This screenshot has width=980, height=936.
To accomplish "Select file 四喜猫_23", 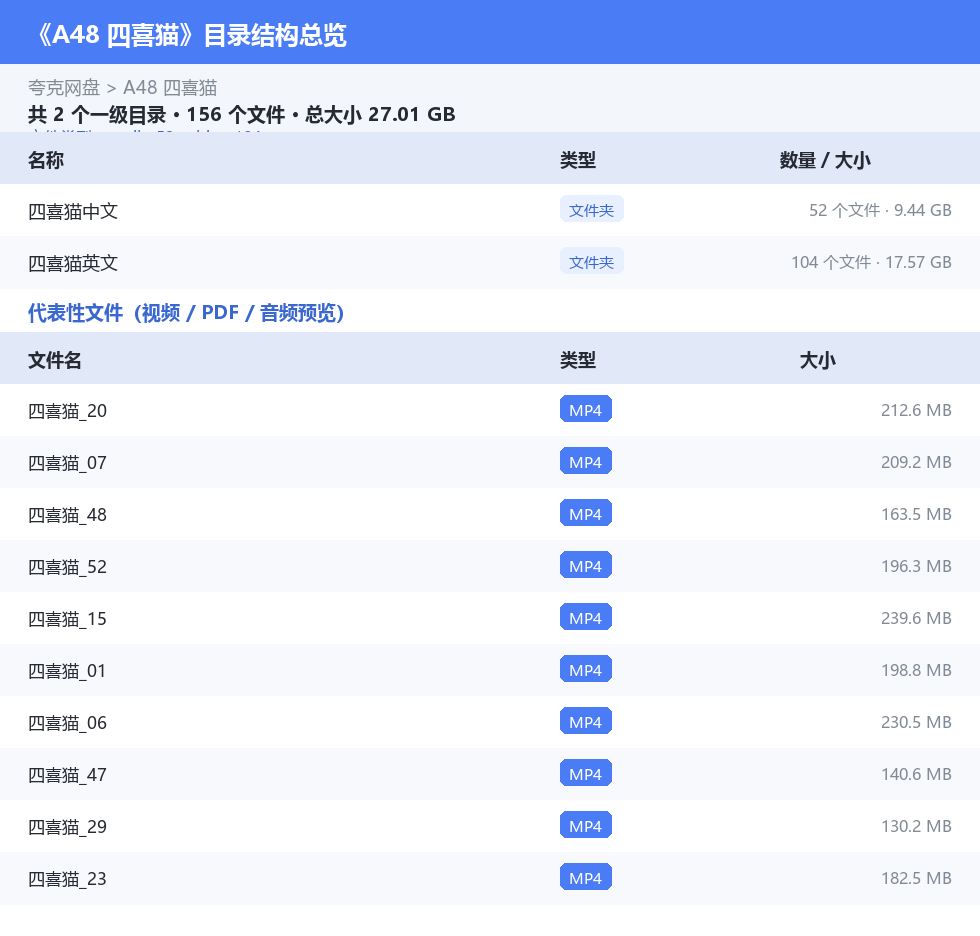I will click(68, 878).
